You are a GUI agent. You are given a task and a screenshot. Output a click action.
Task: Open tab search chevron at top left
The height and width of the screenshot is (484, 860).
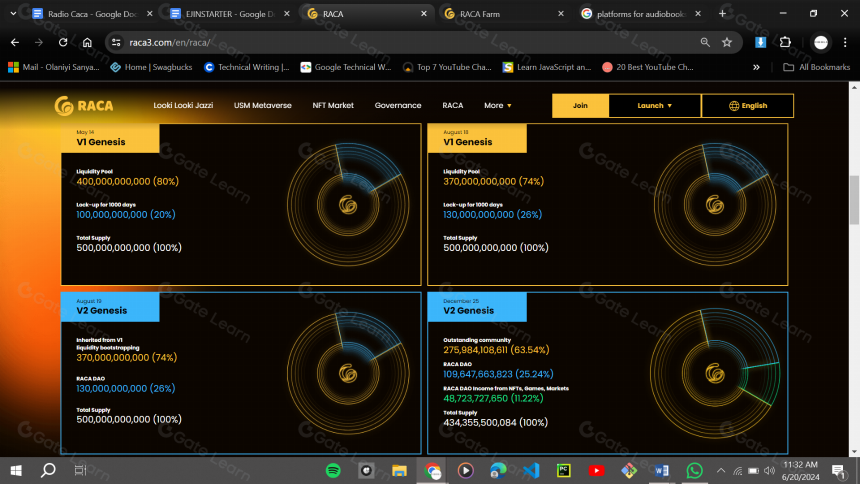pos(13,14)
